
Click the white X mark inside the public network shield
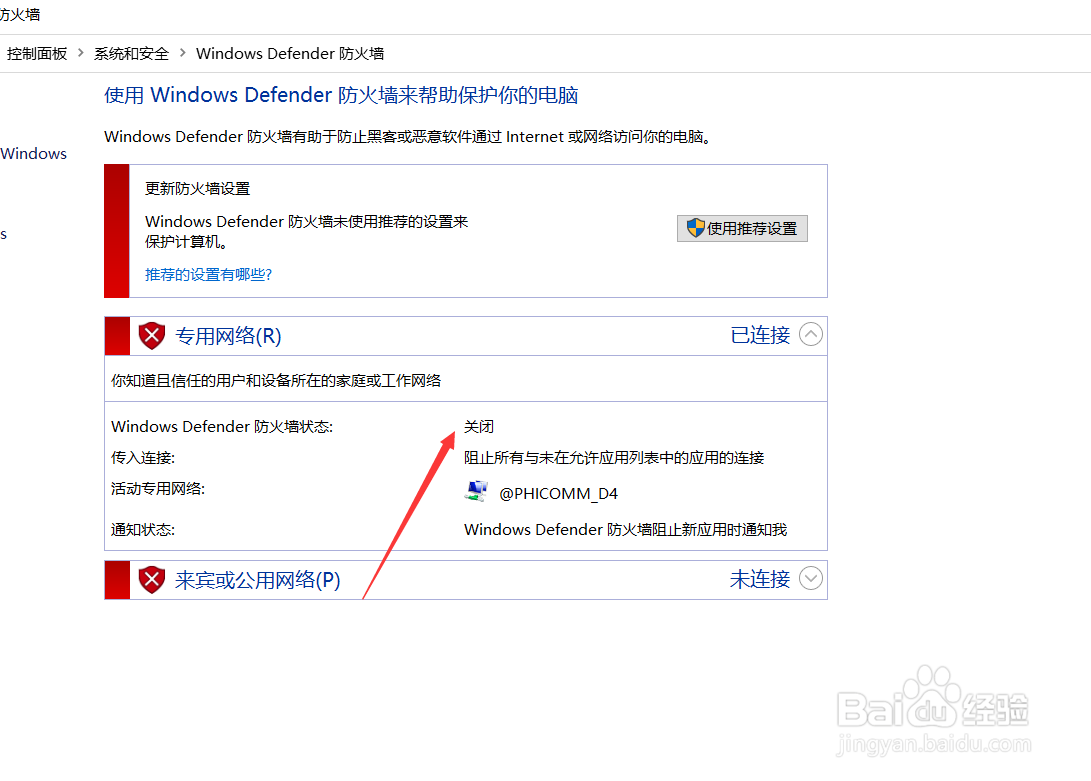tap(151, 579)
